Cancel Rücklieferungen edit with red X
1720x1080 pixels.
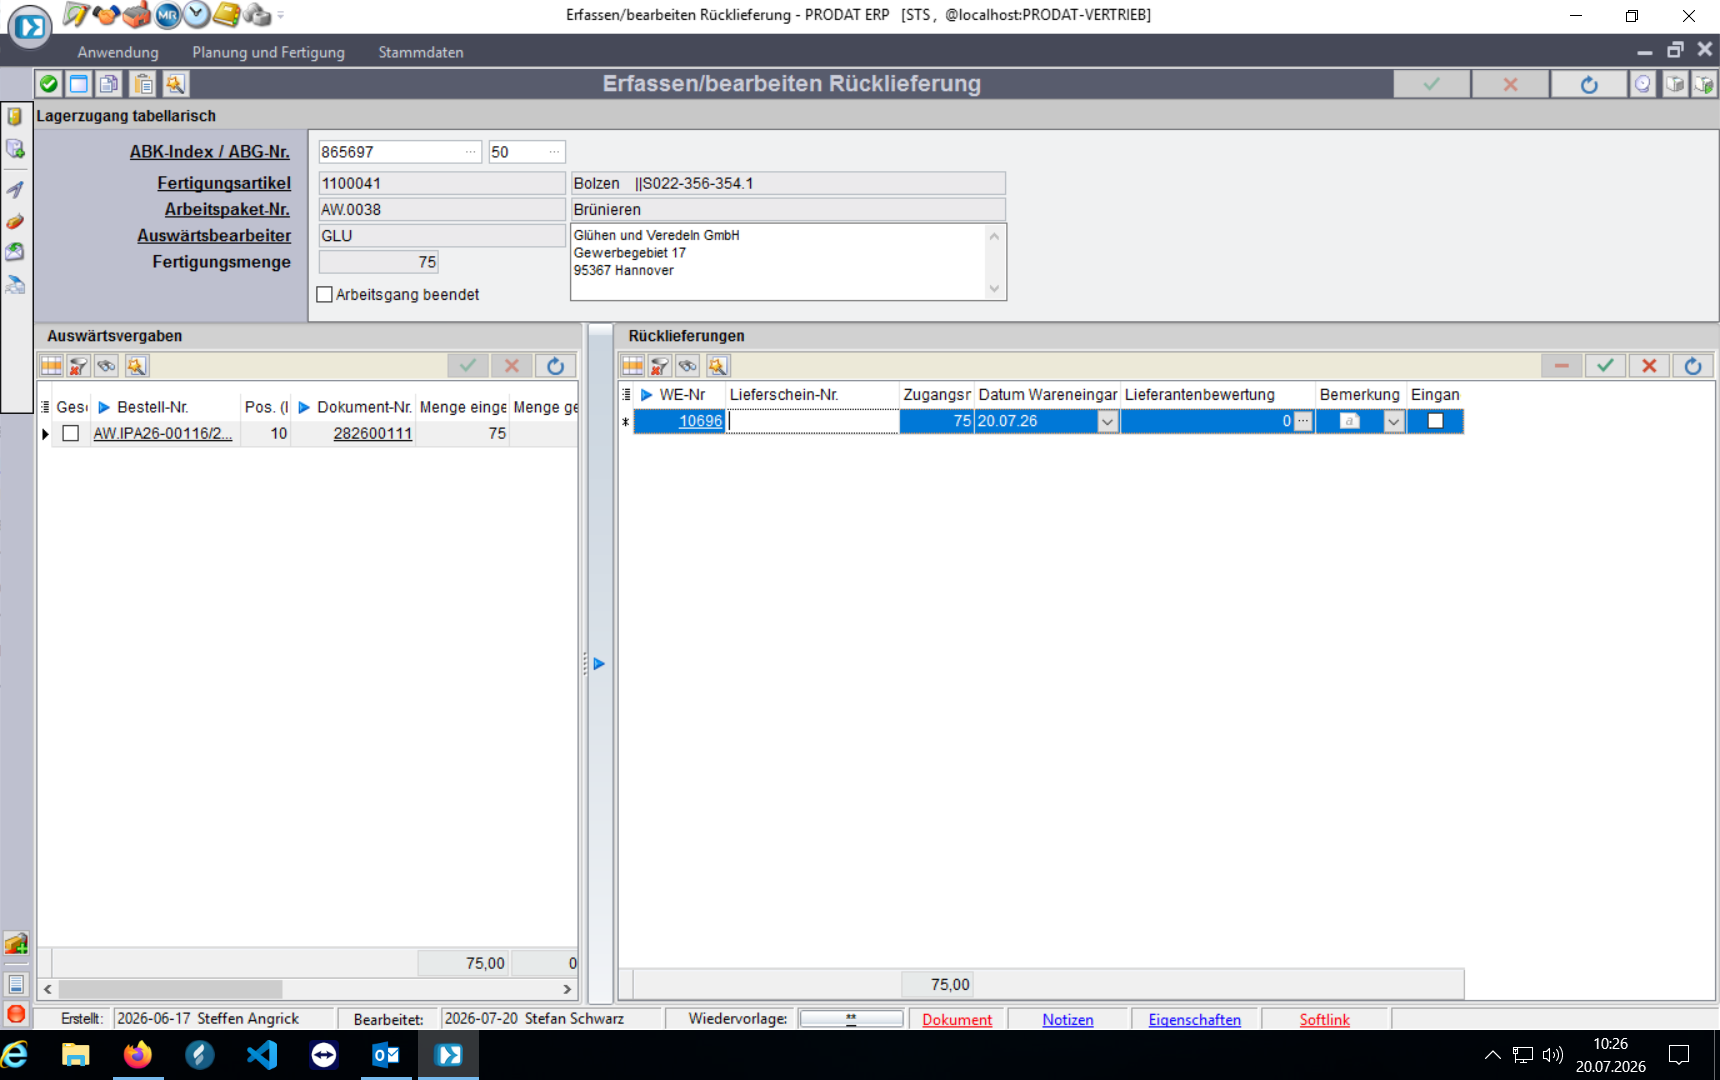[1649, 366]
